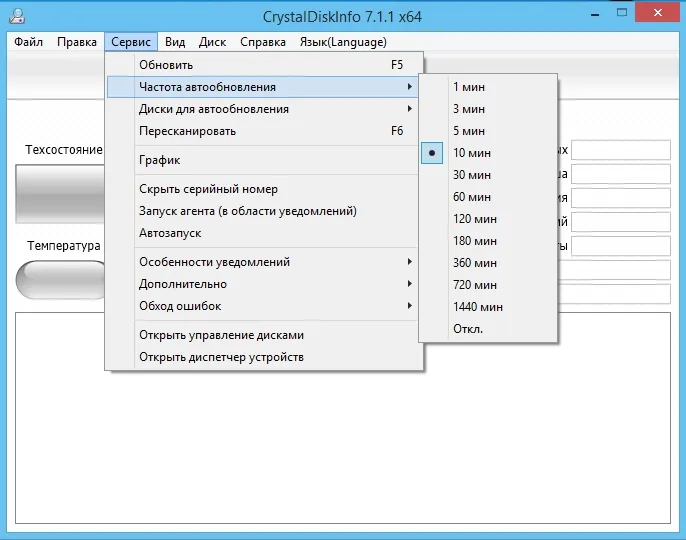
Task: Toggle Автозапуск option
Action: pyautogui.click(x=264, y=233)
